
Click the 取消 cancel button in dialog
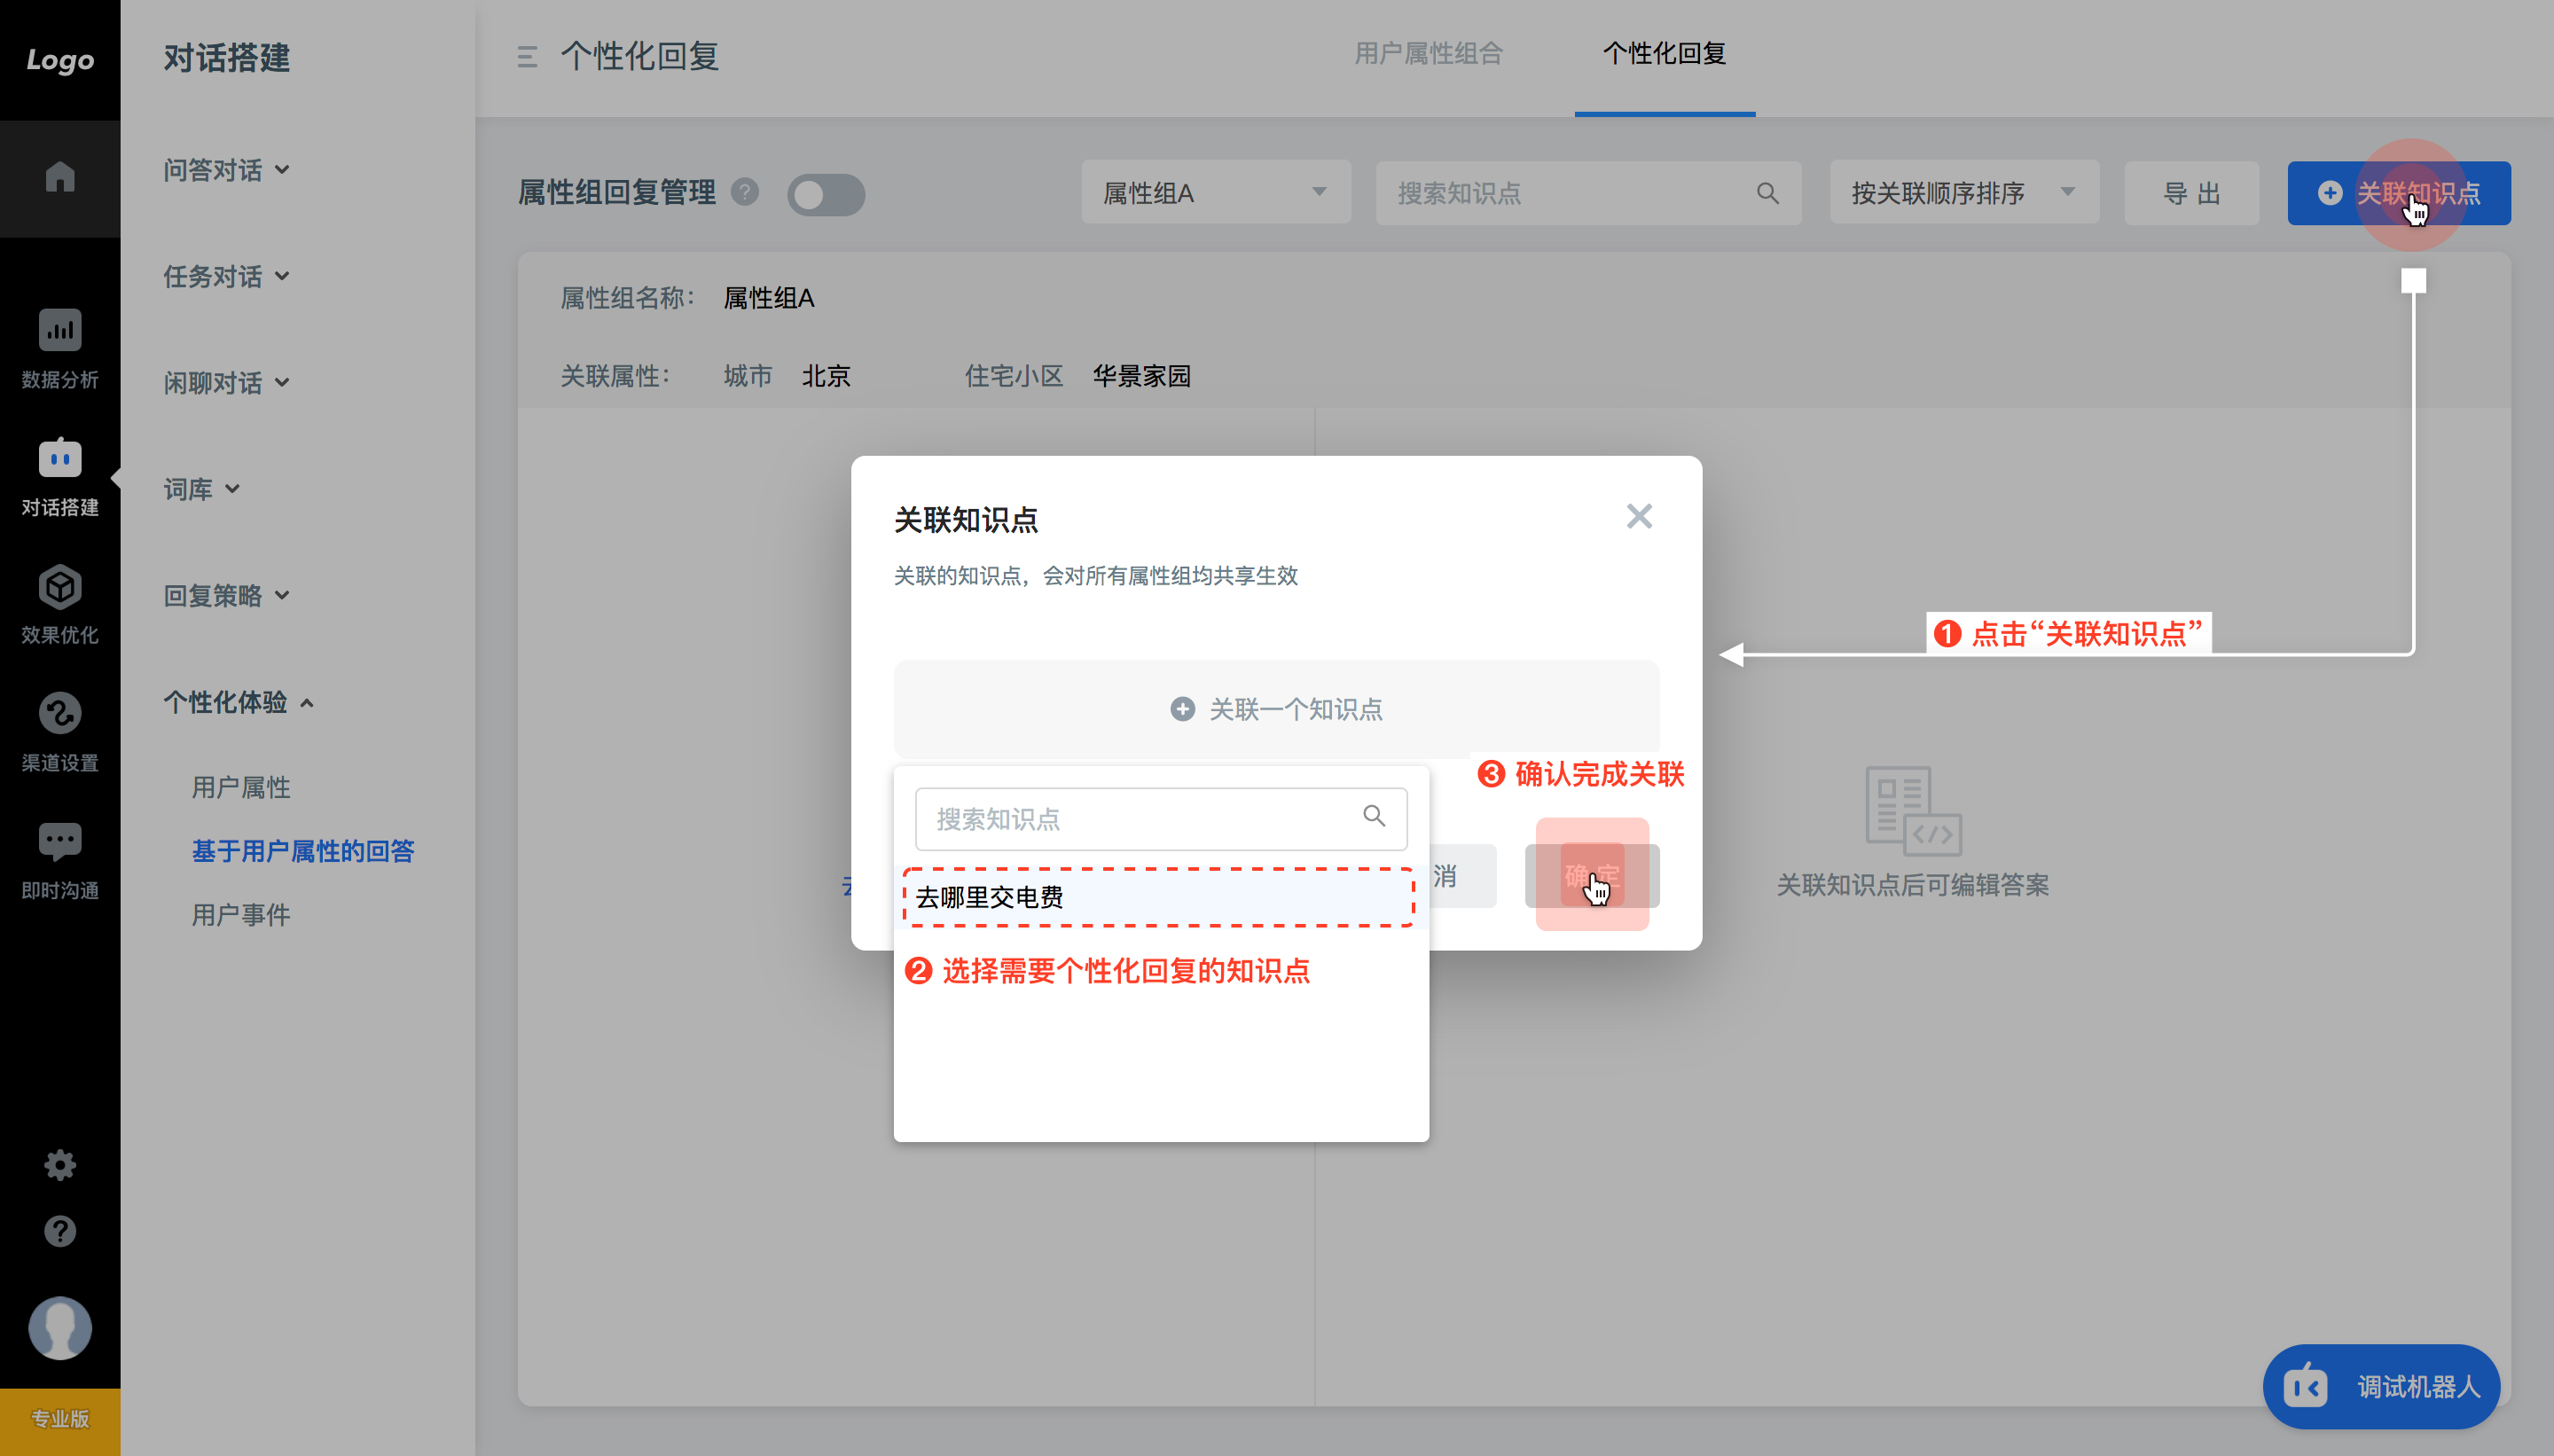click(1462, 875)
